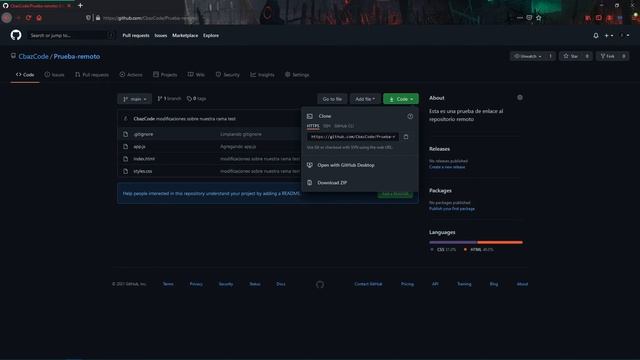640x360 pixels.
Task: Star the repository
Action: click(x=571, y=56)
